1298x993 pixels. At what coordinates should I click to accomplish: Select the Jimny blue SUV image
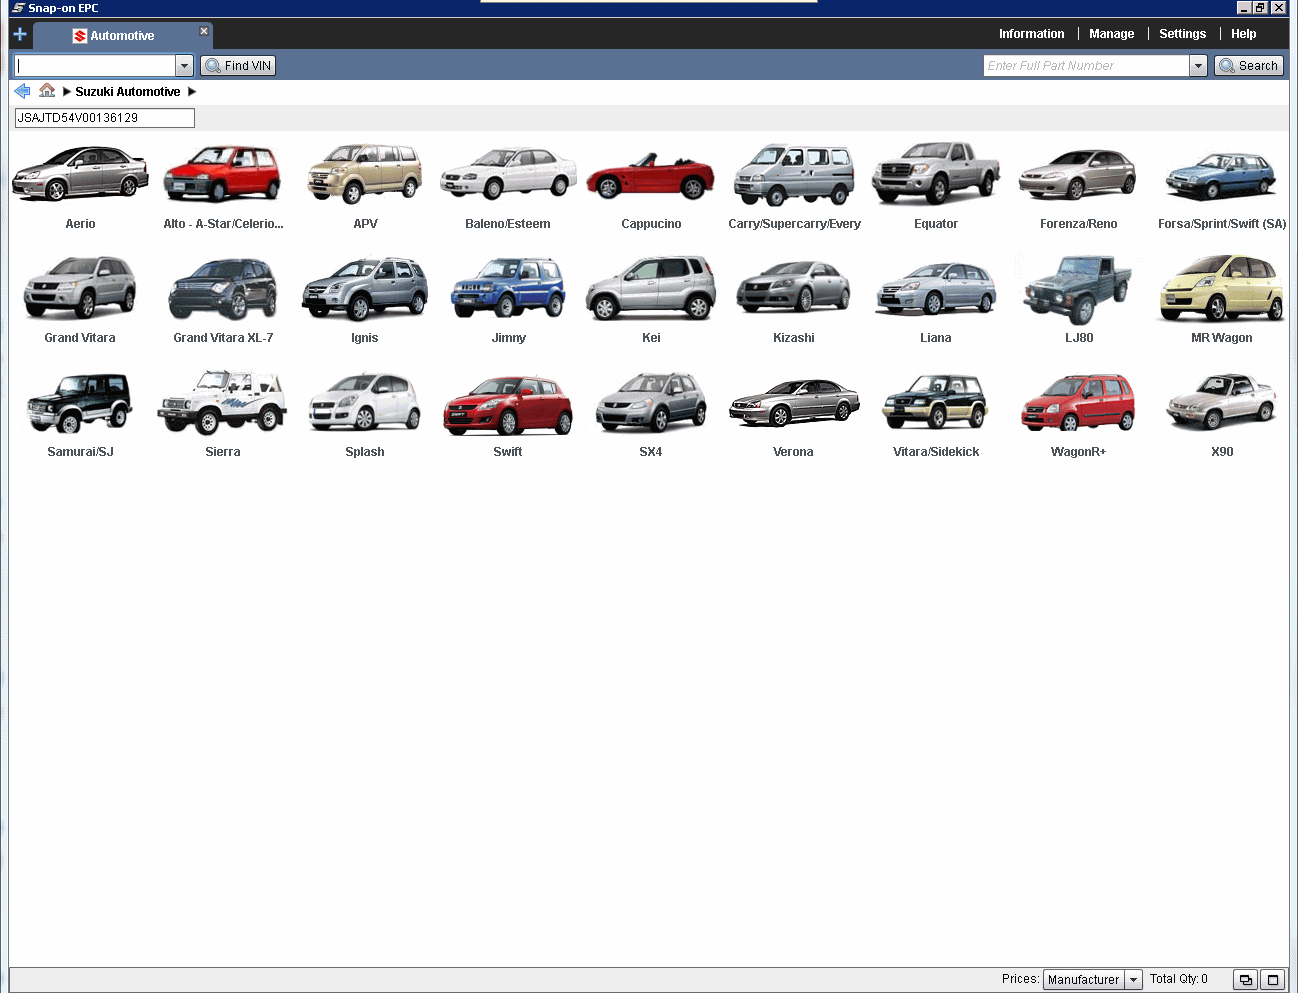508,287
